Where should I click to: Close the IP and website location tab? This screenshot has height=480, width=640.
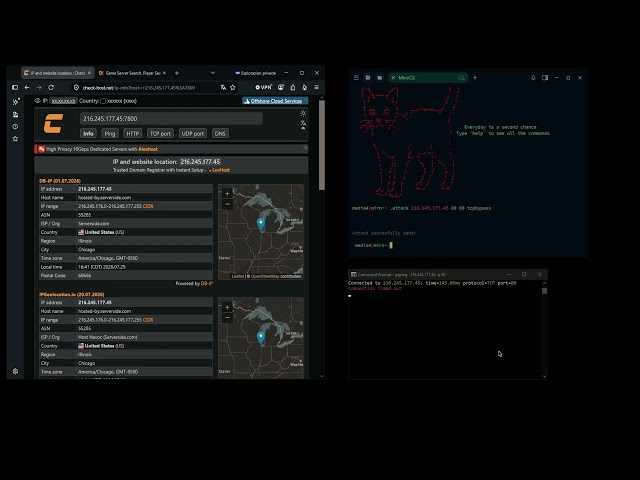coord(89,73)
